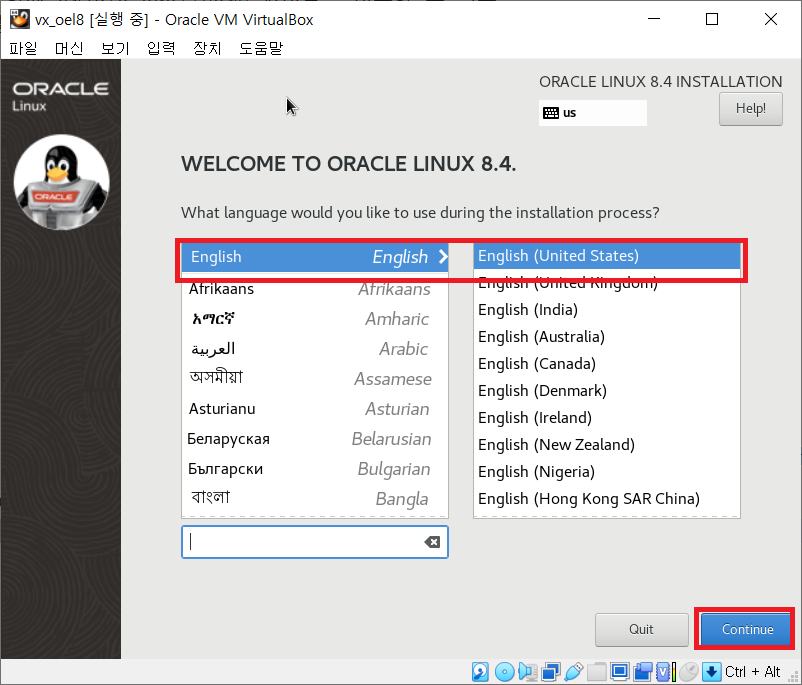Viewport: 802px width, 685px height.
Task: Choose English (Nigeria) locale
Action: [x=607, y=472]
